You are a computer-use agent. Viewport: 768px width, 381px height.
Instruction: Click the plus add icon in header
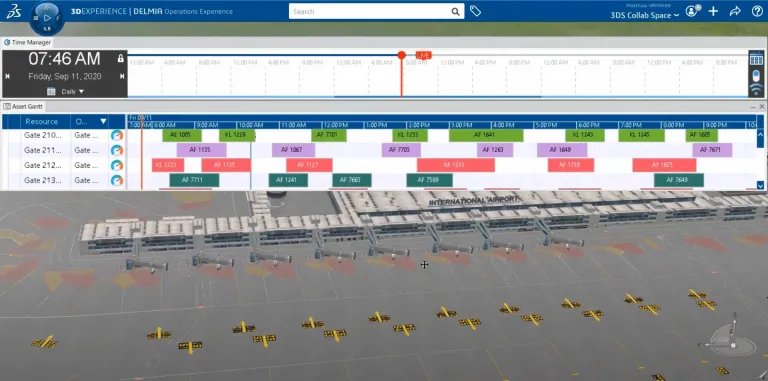pos(713,11)
